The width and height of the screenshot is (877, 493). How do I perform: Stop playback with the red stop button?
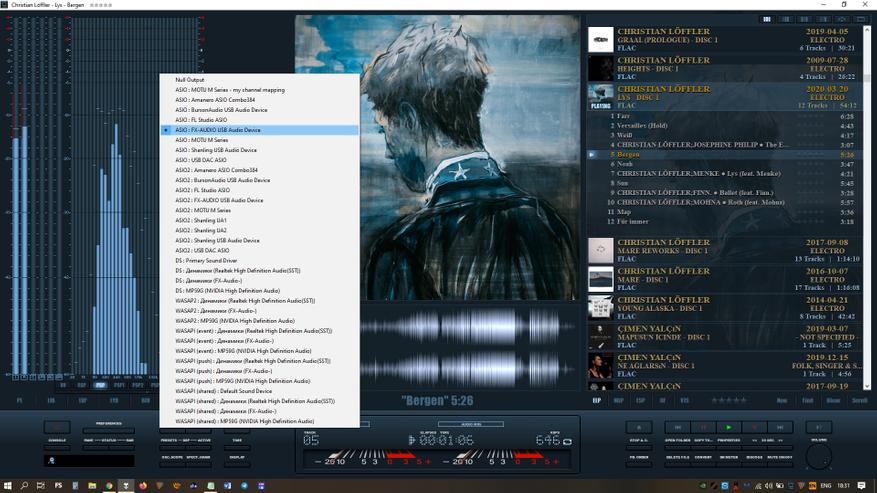click(x=755, y=428)
